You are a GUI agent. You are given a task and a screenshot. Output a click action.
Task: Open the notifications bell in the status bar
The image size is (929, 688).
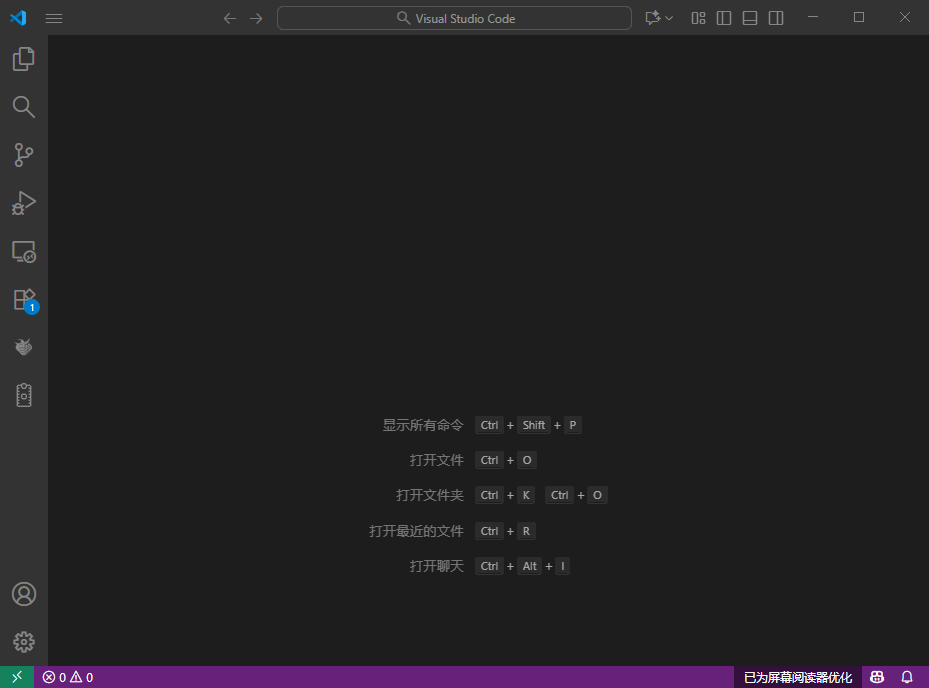[905, 676]
